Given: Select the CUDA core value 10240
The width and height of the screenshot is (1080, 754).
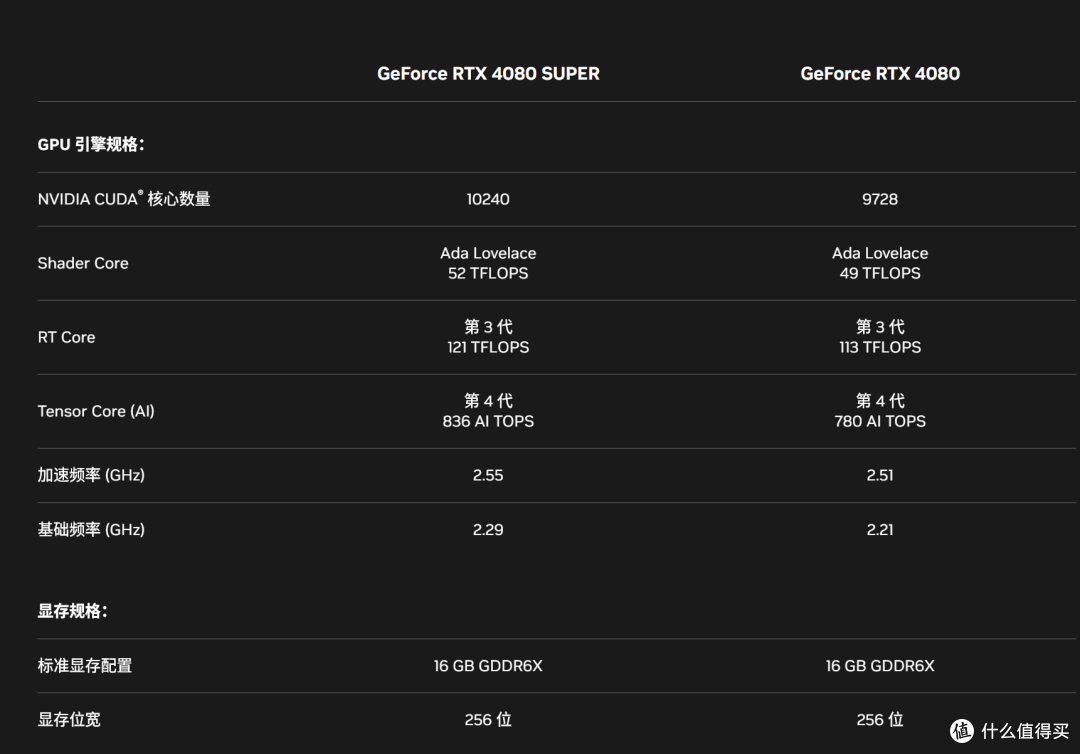Looking at the screenshot, I should click(488, 199).
